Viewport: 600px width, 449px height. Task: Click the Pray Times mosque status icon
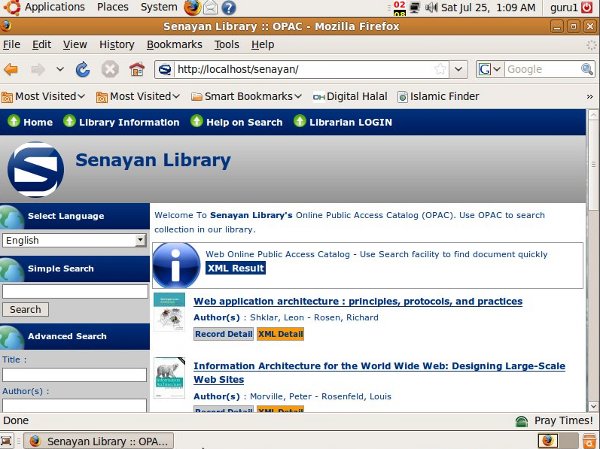[x=522, y=421]
